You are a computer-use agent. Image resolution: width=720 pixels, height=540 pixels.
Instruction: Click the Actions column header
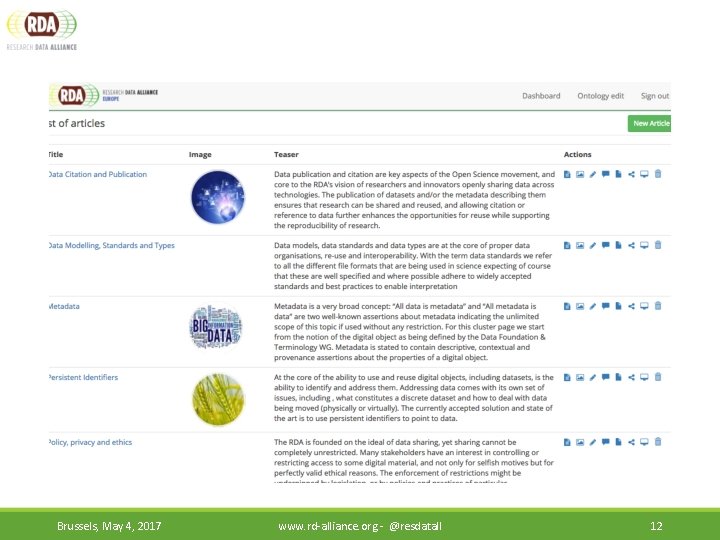click(x=577, y=154)
